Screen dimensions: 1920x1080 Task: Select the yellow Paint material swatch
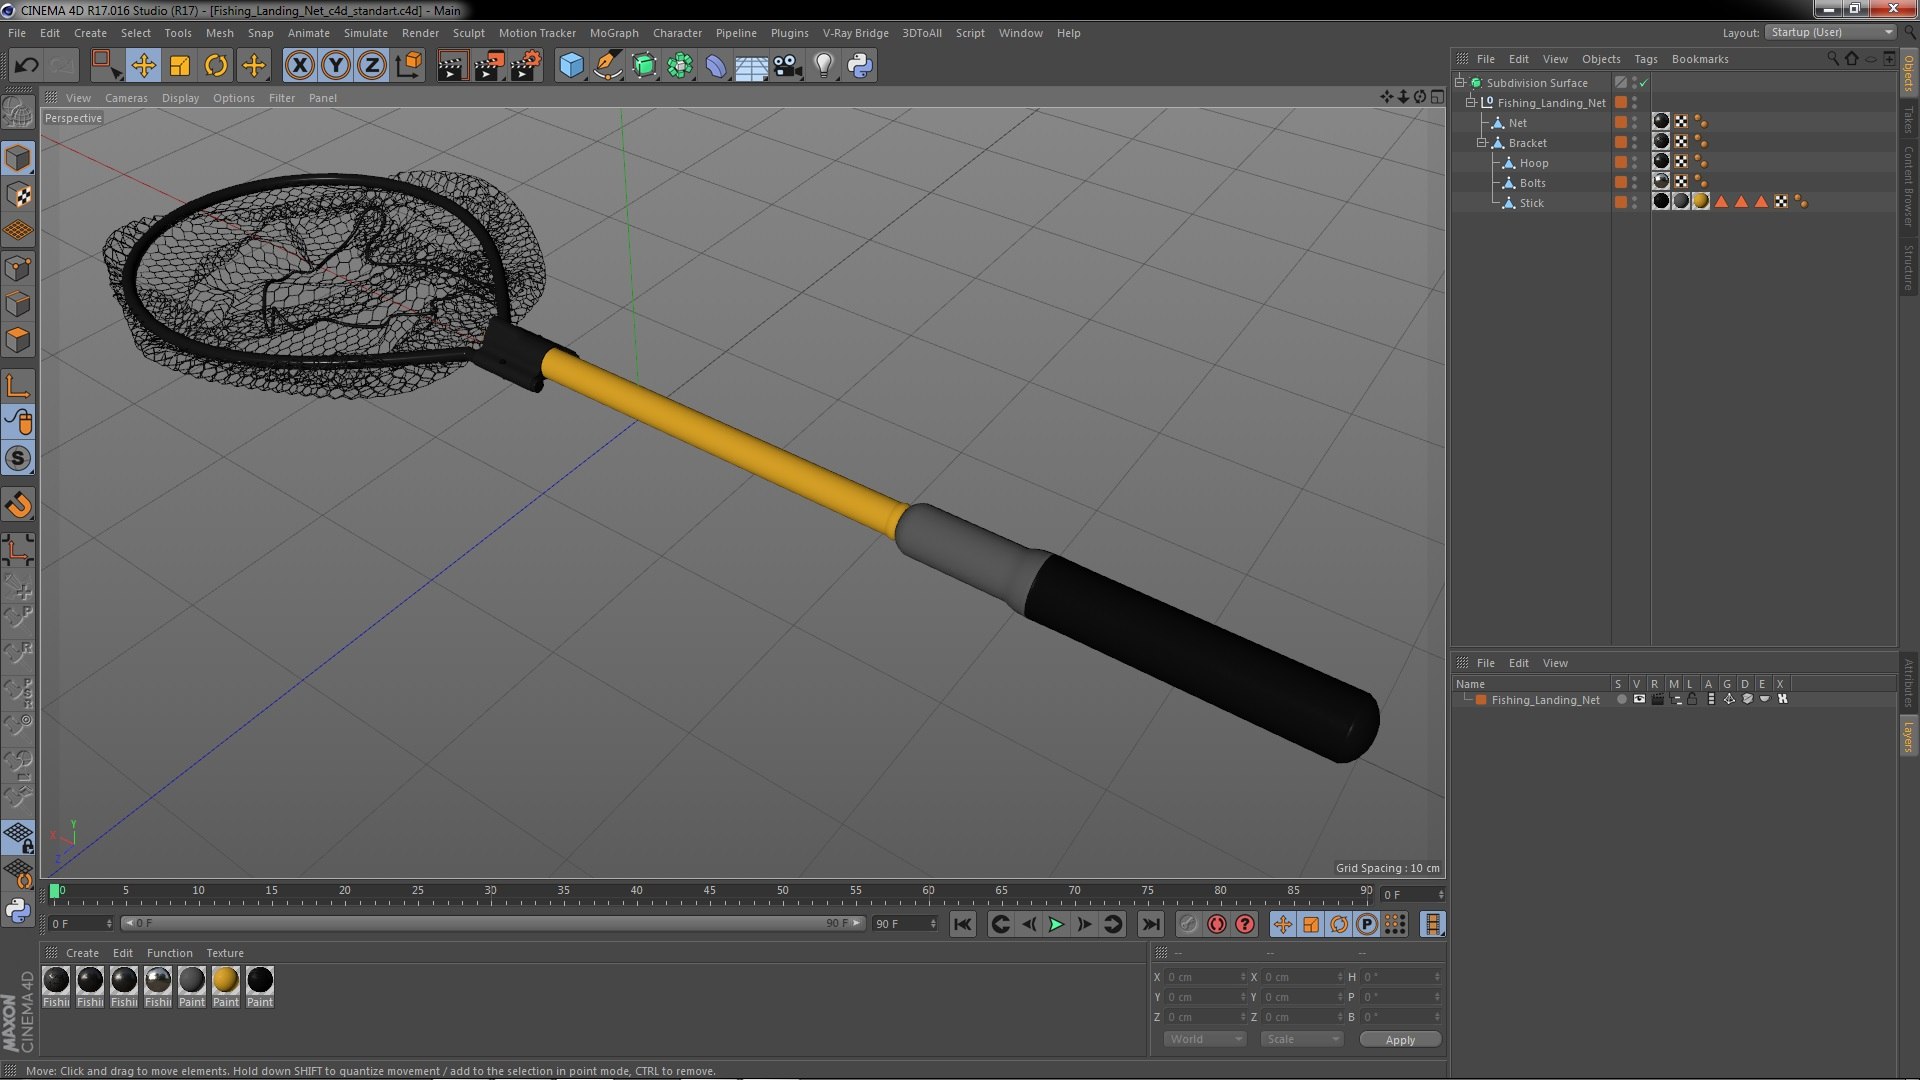[x=226, y=980]
